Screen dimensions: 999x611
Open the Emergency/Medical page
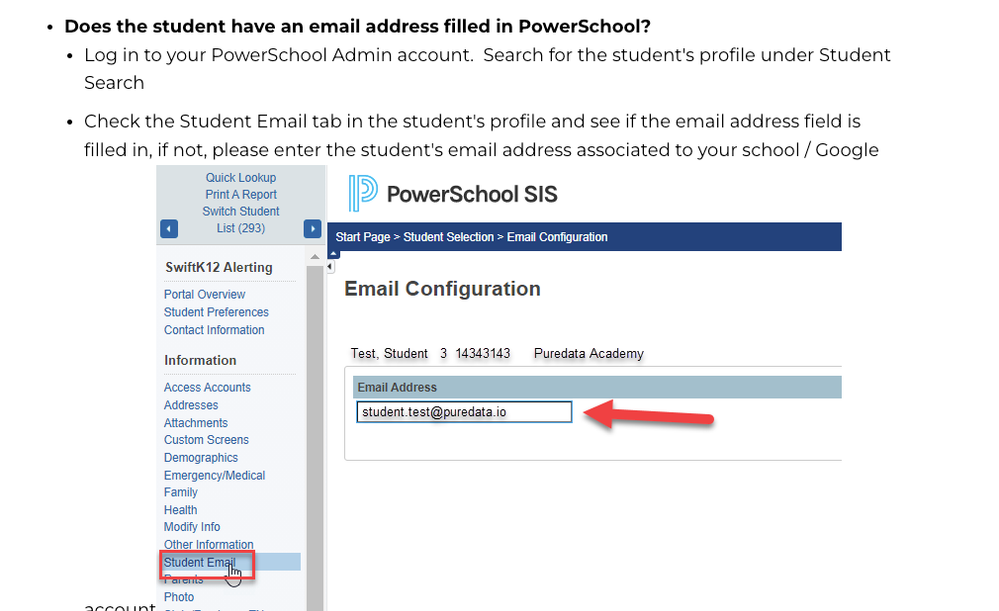coord(214,475)
